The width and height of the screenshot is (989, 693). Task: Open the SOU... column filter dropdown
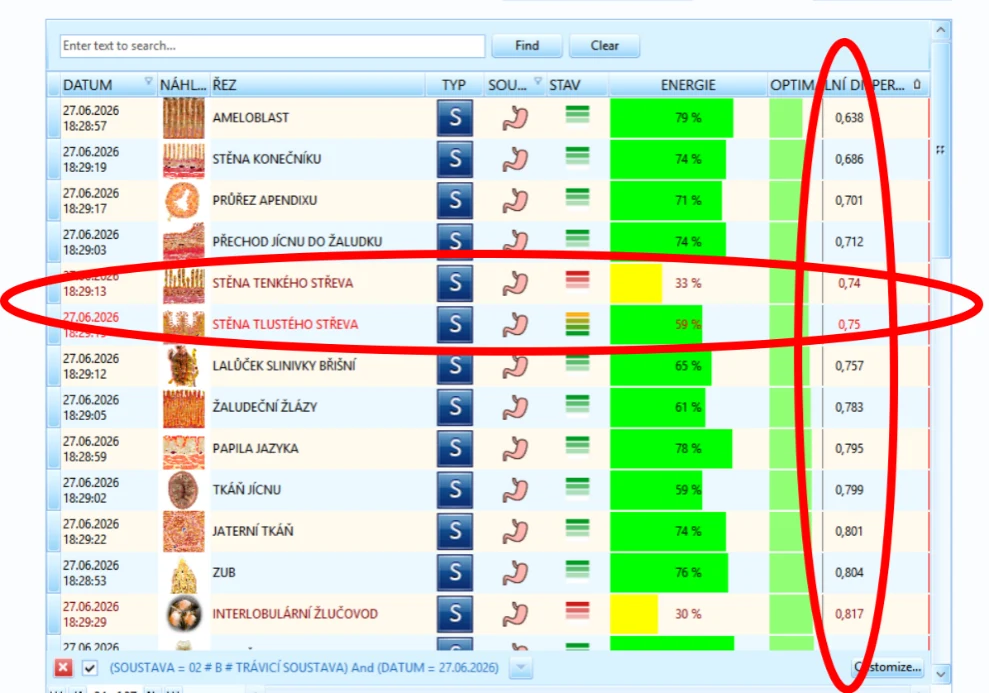538,81
